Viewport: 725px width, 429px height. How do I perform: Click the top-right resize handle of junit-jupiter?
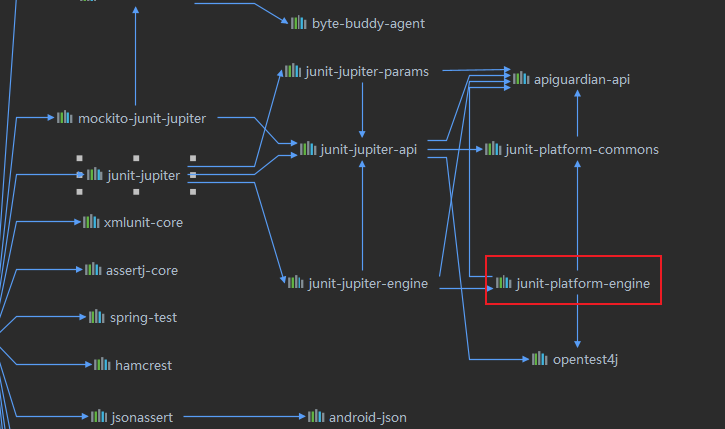coord(193,158)
